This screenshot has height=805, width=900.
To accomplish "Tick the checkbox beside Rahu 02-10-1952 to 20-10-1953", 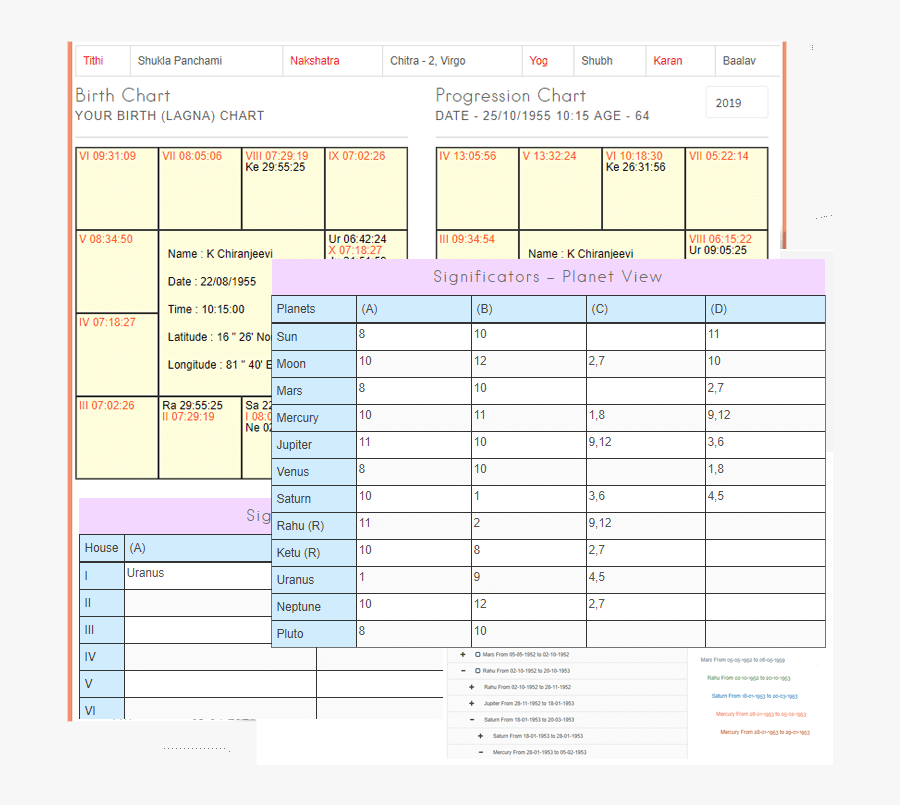I will tap(477, 671).
